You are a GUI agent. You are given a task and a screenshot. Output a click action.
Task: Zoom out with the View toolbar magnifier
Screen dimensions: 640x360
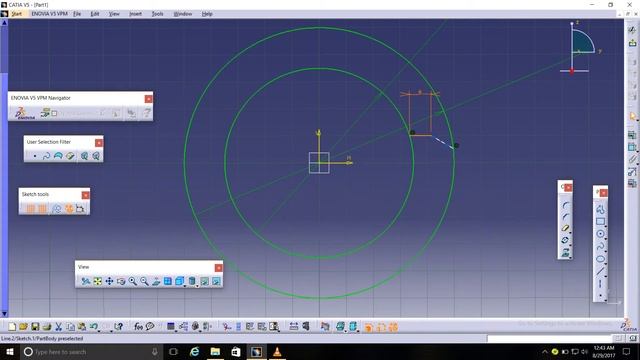click(x=144, y=281)
